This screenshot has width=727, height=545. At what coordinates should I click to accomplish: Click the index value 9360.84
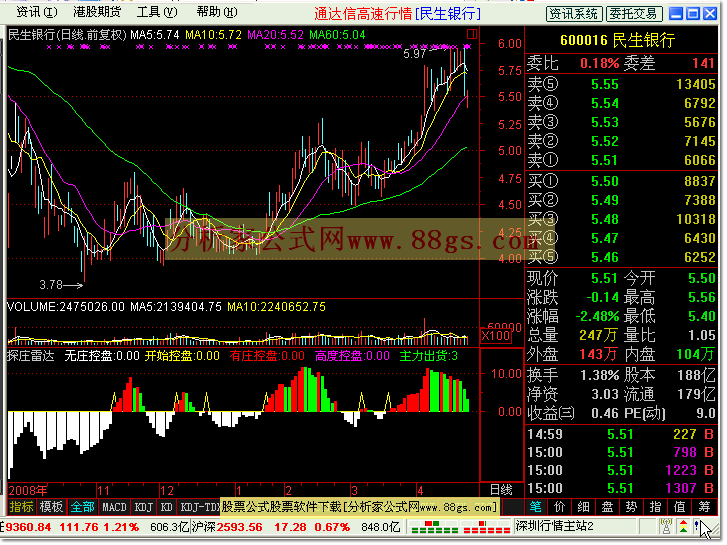[x=28, y=527]
